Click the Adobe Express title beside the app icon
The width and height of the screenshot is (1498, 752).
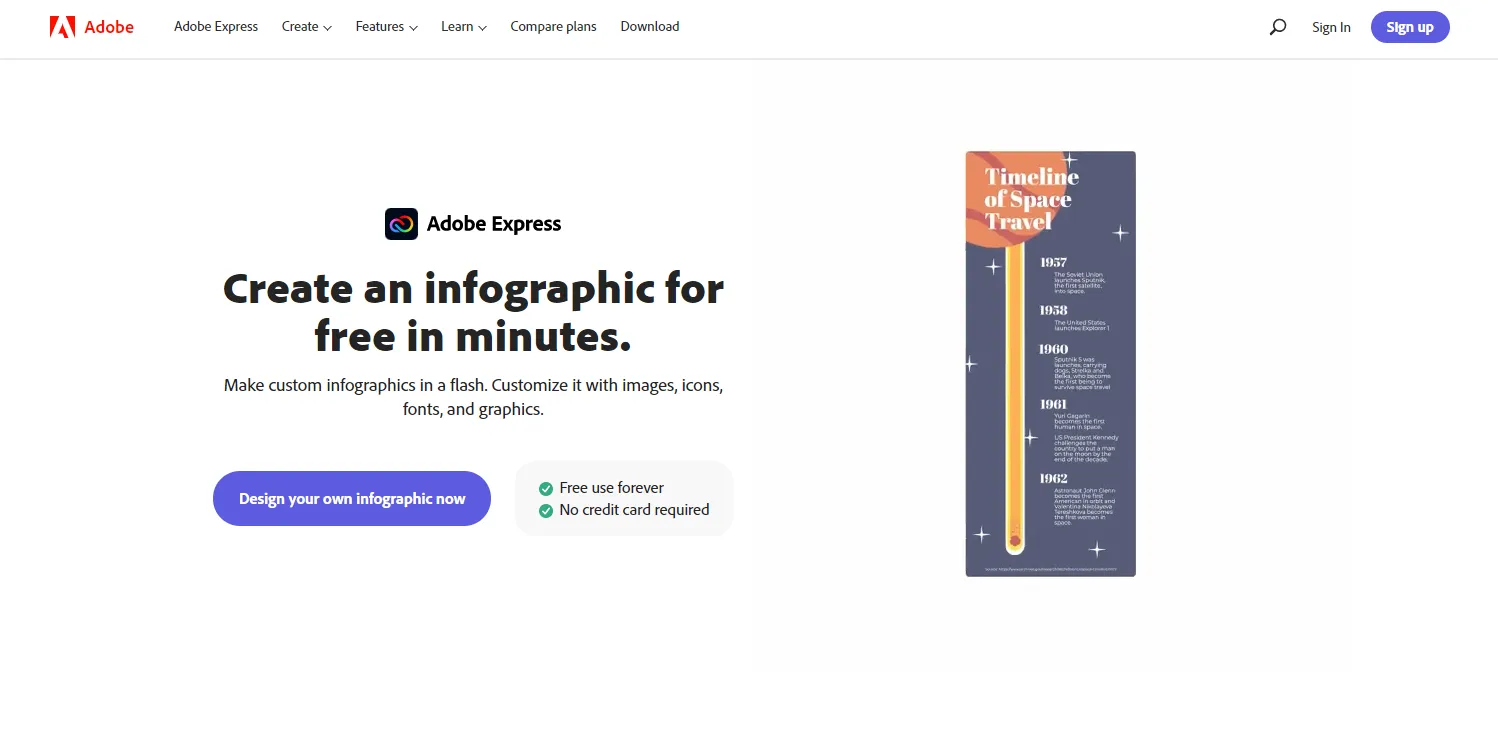coord(494,224)
